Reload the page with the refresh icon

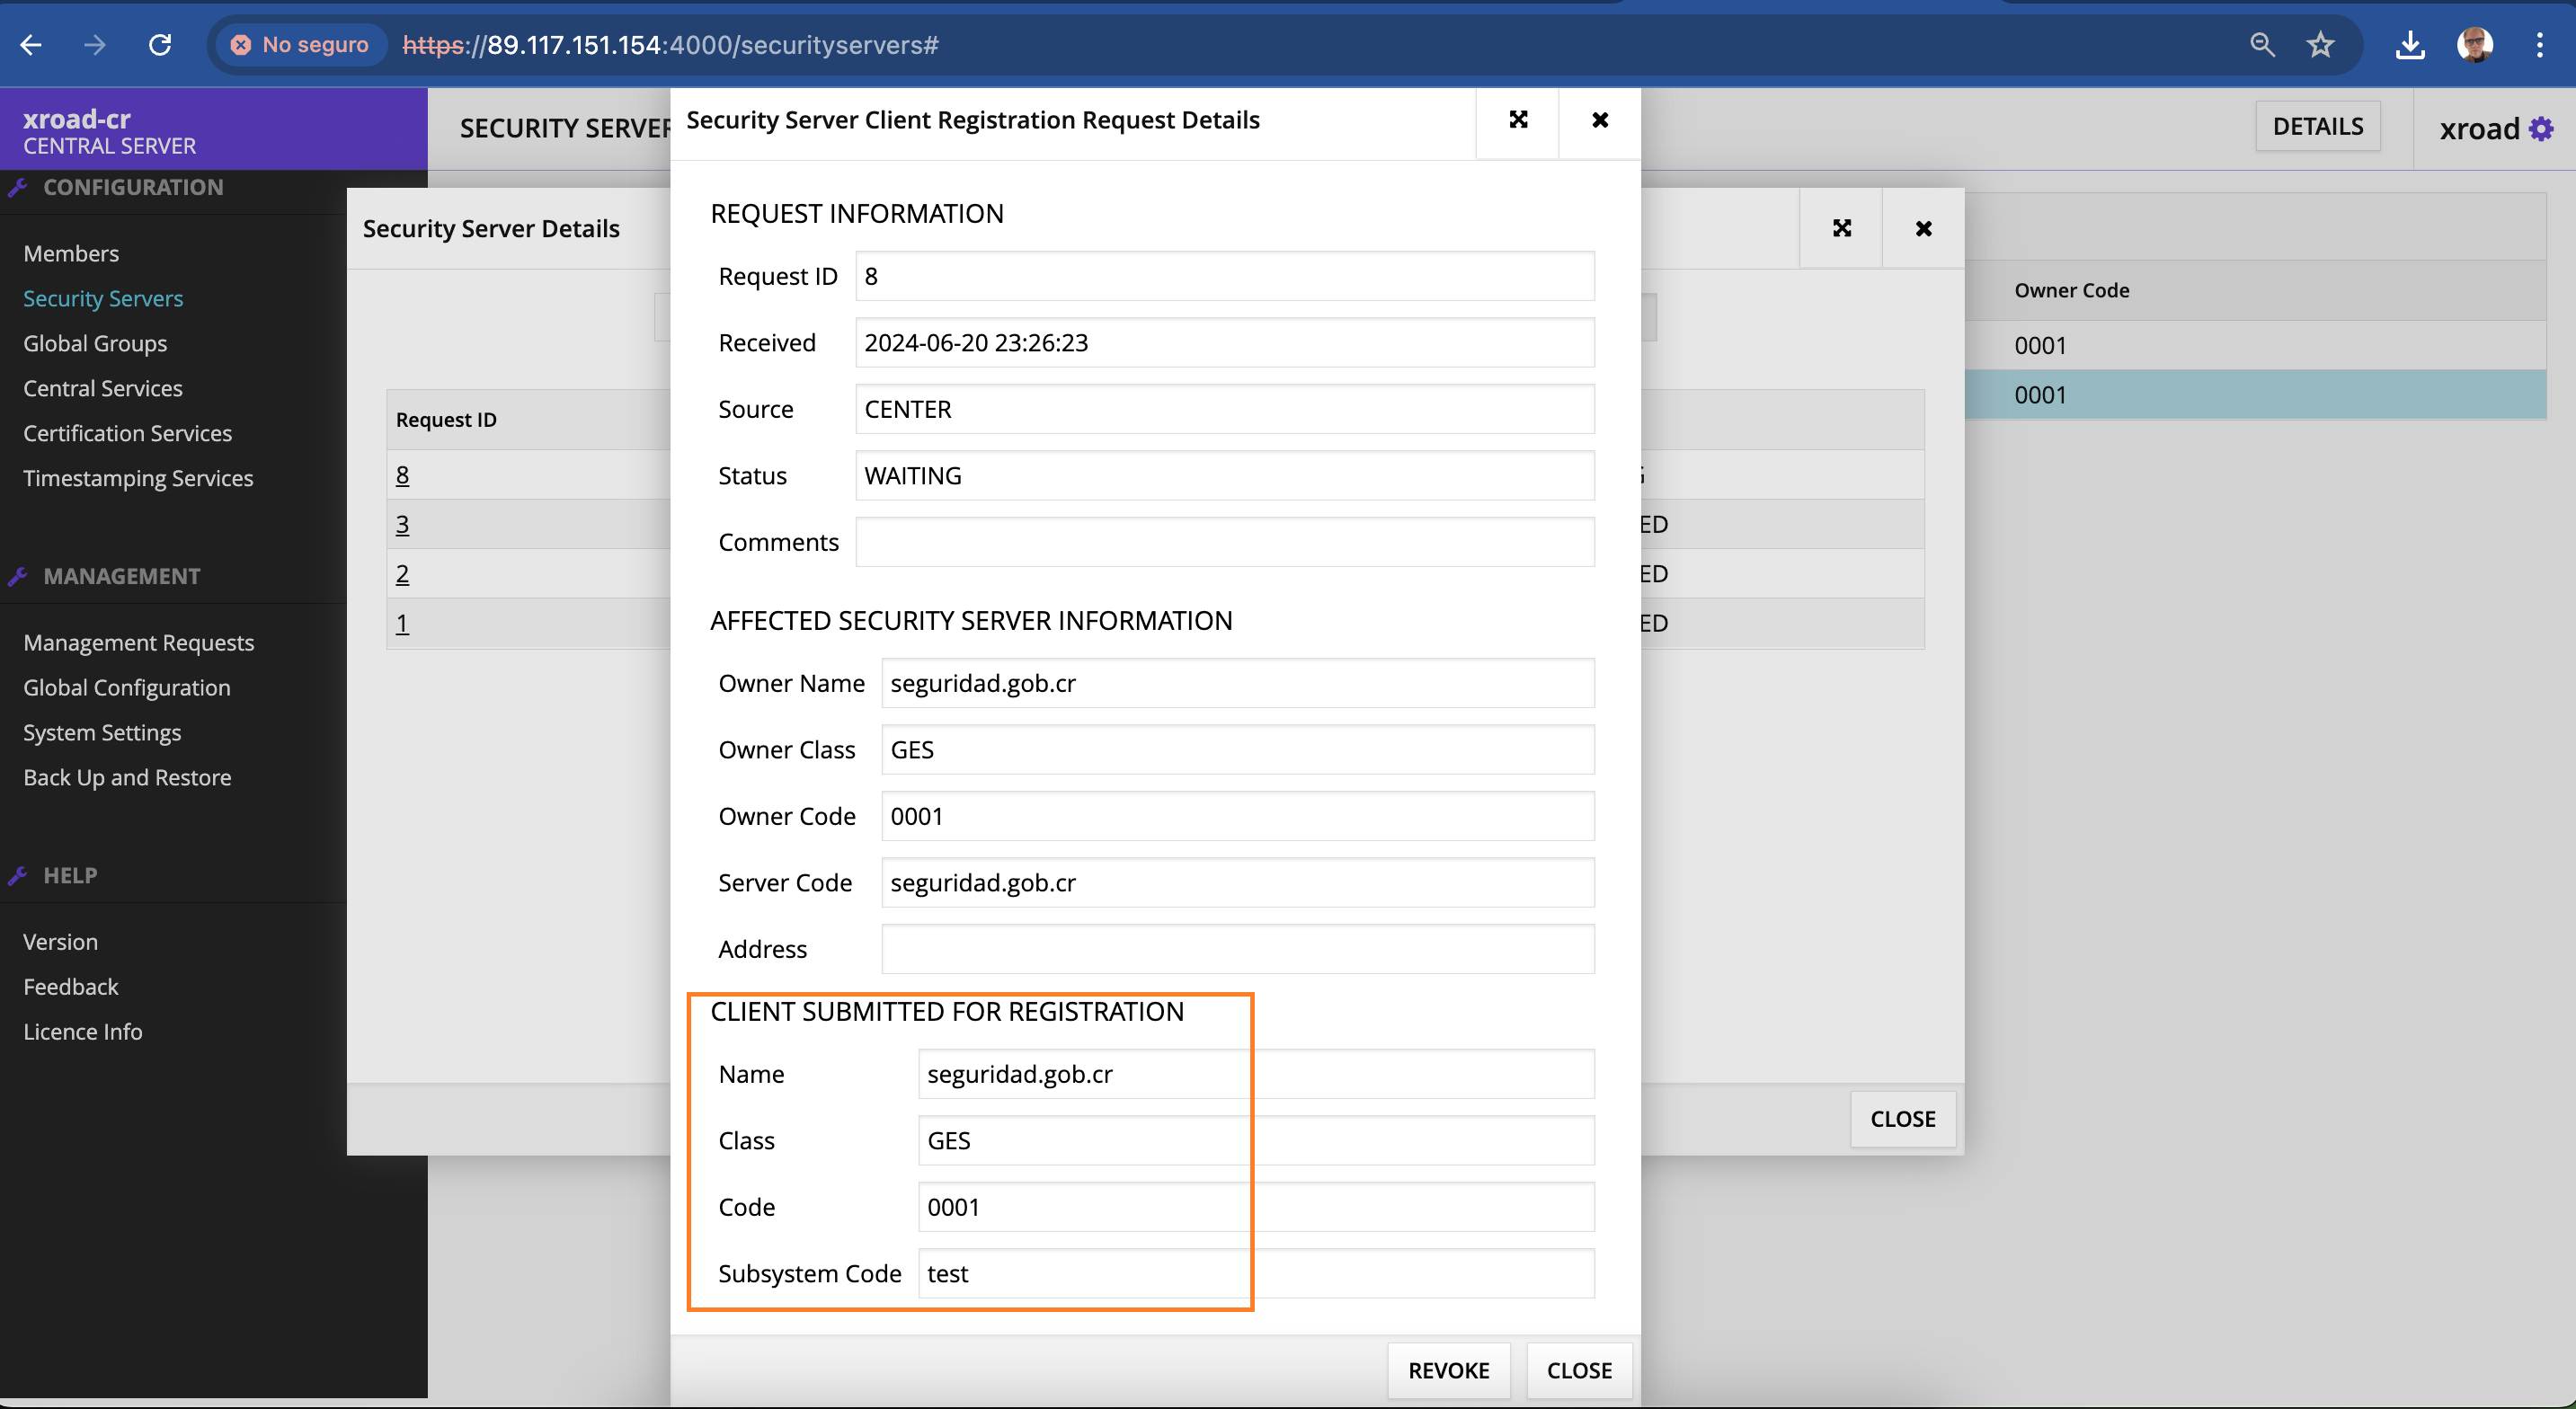click(160, 45)
